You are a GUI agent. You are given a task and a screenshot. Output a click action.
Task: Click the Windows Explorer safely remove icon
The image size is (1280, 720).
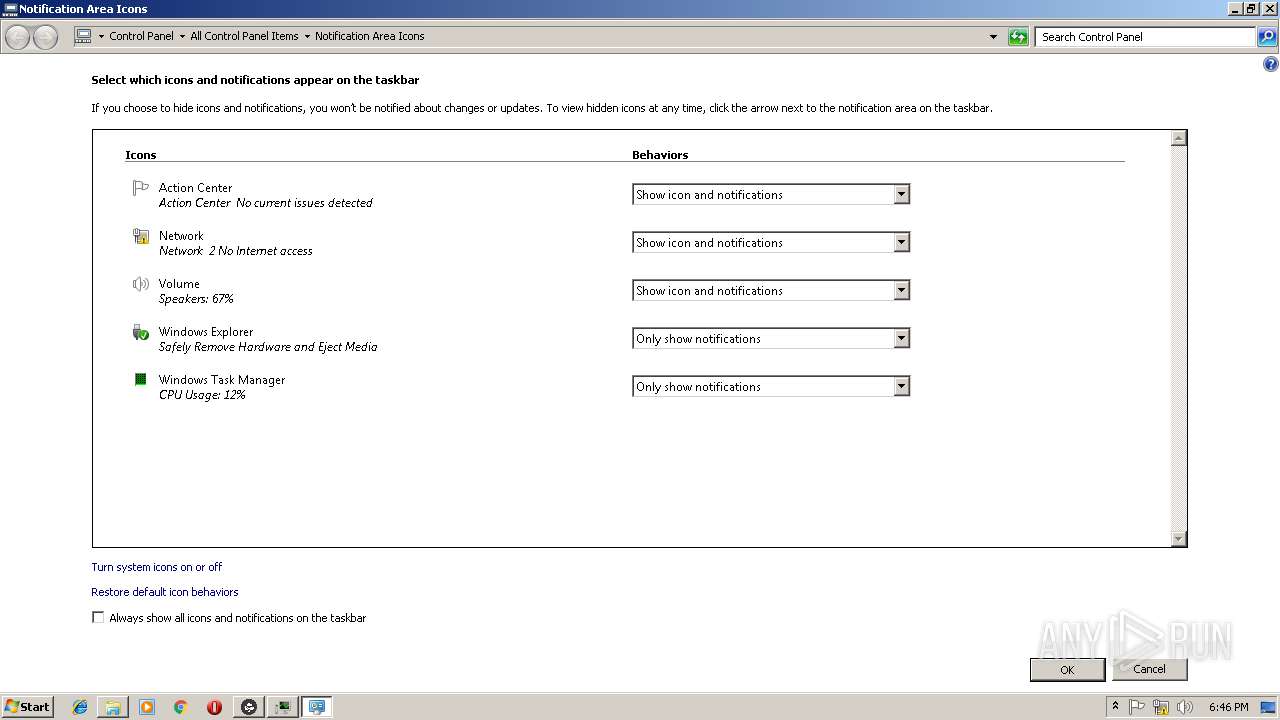point(141,332)
